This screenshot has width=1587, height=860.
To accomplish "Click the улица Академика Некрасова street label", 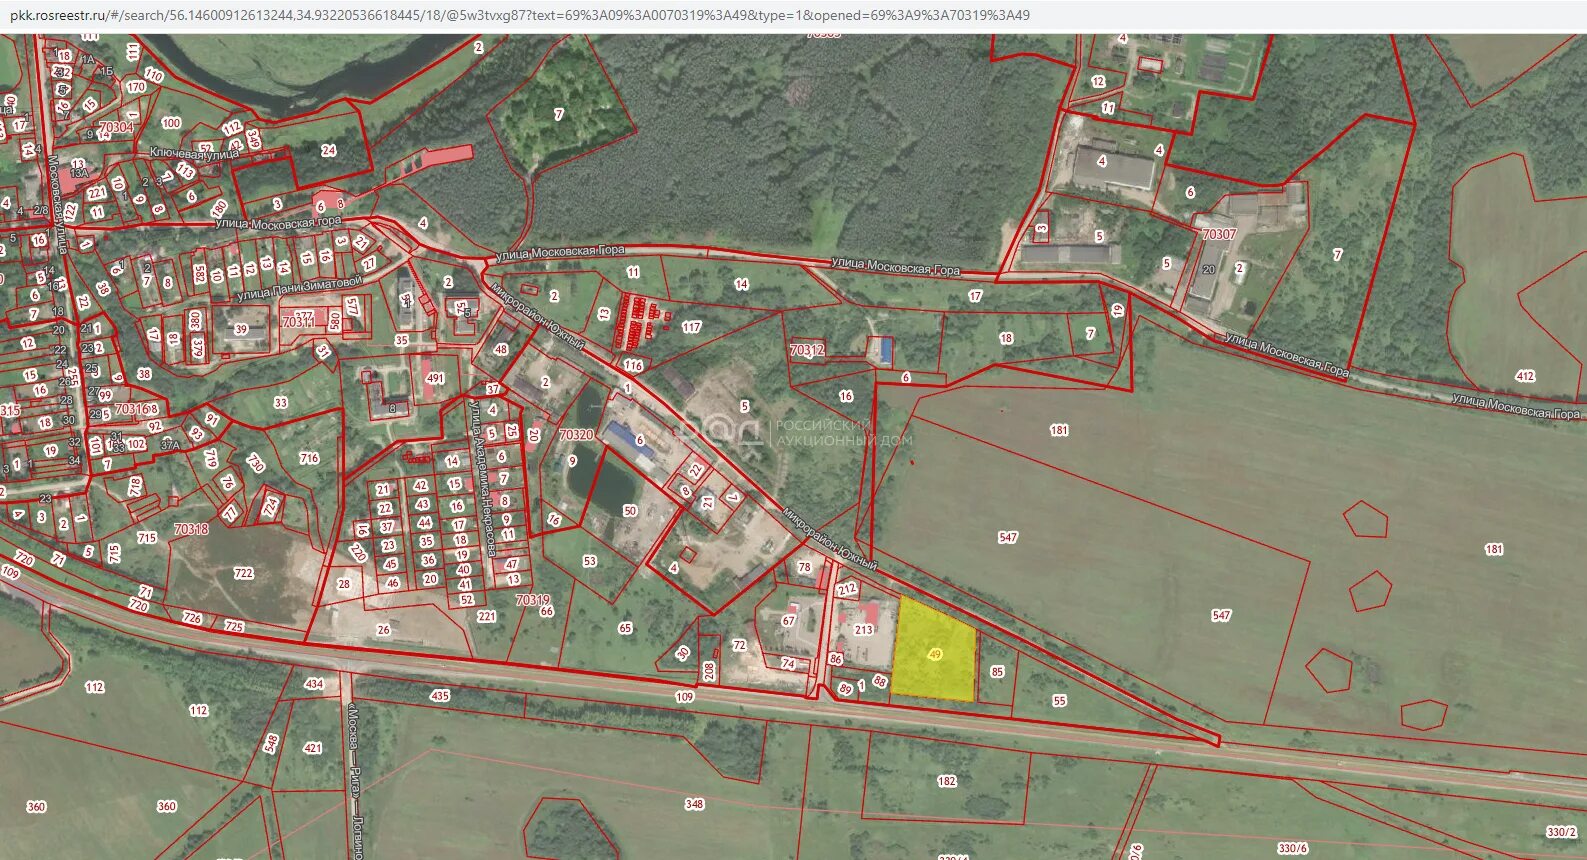I will tap(483, 478).
